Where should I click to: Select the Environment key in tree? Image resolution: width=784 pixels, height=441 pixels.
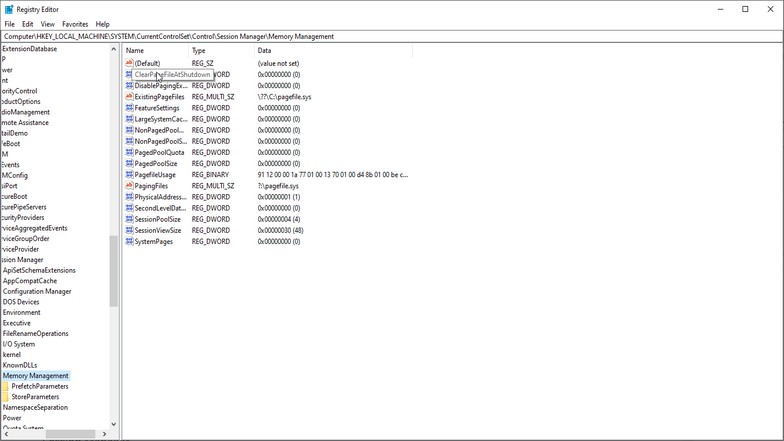(x=22, y=312)
